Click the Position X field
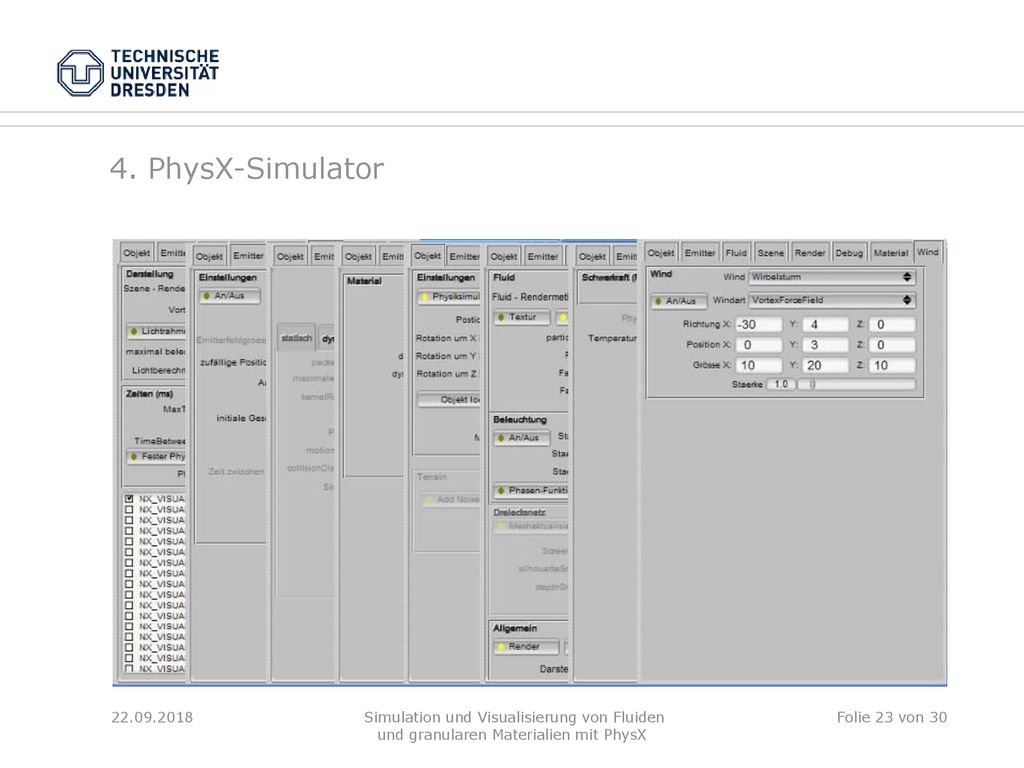This screenshot has width=1024, height=768. pos(758,345)
